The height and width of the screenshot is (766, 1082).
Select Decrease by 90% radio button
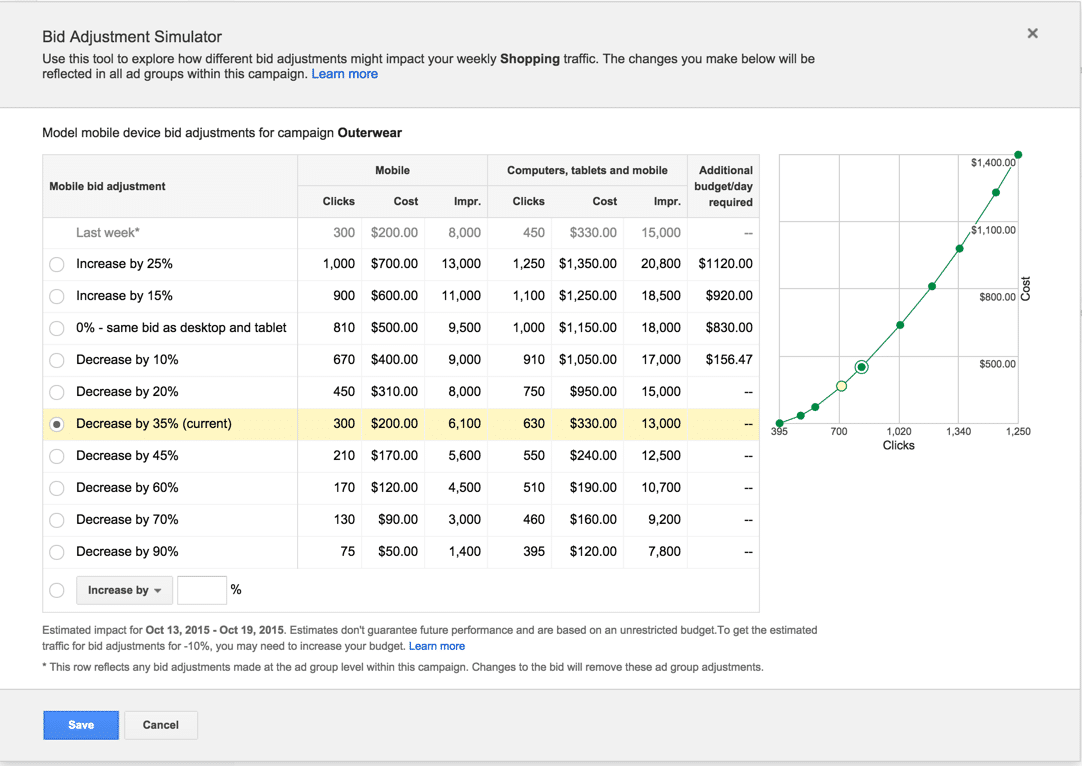pos(57,552)
